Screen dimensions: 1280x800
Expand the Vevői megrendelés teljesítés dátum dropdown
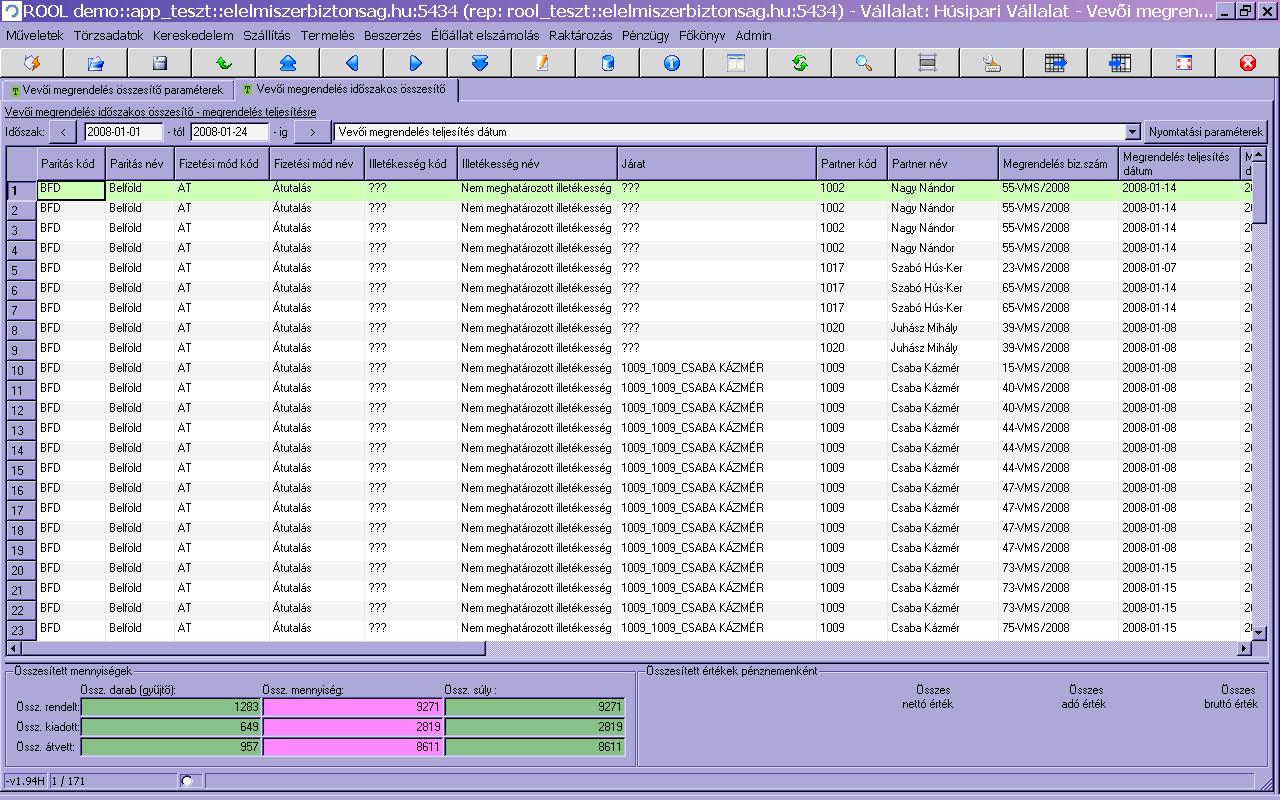1132,132
